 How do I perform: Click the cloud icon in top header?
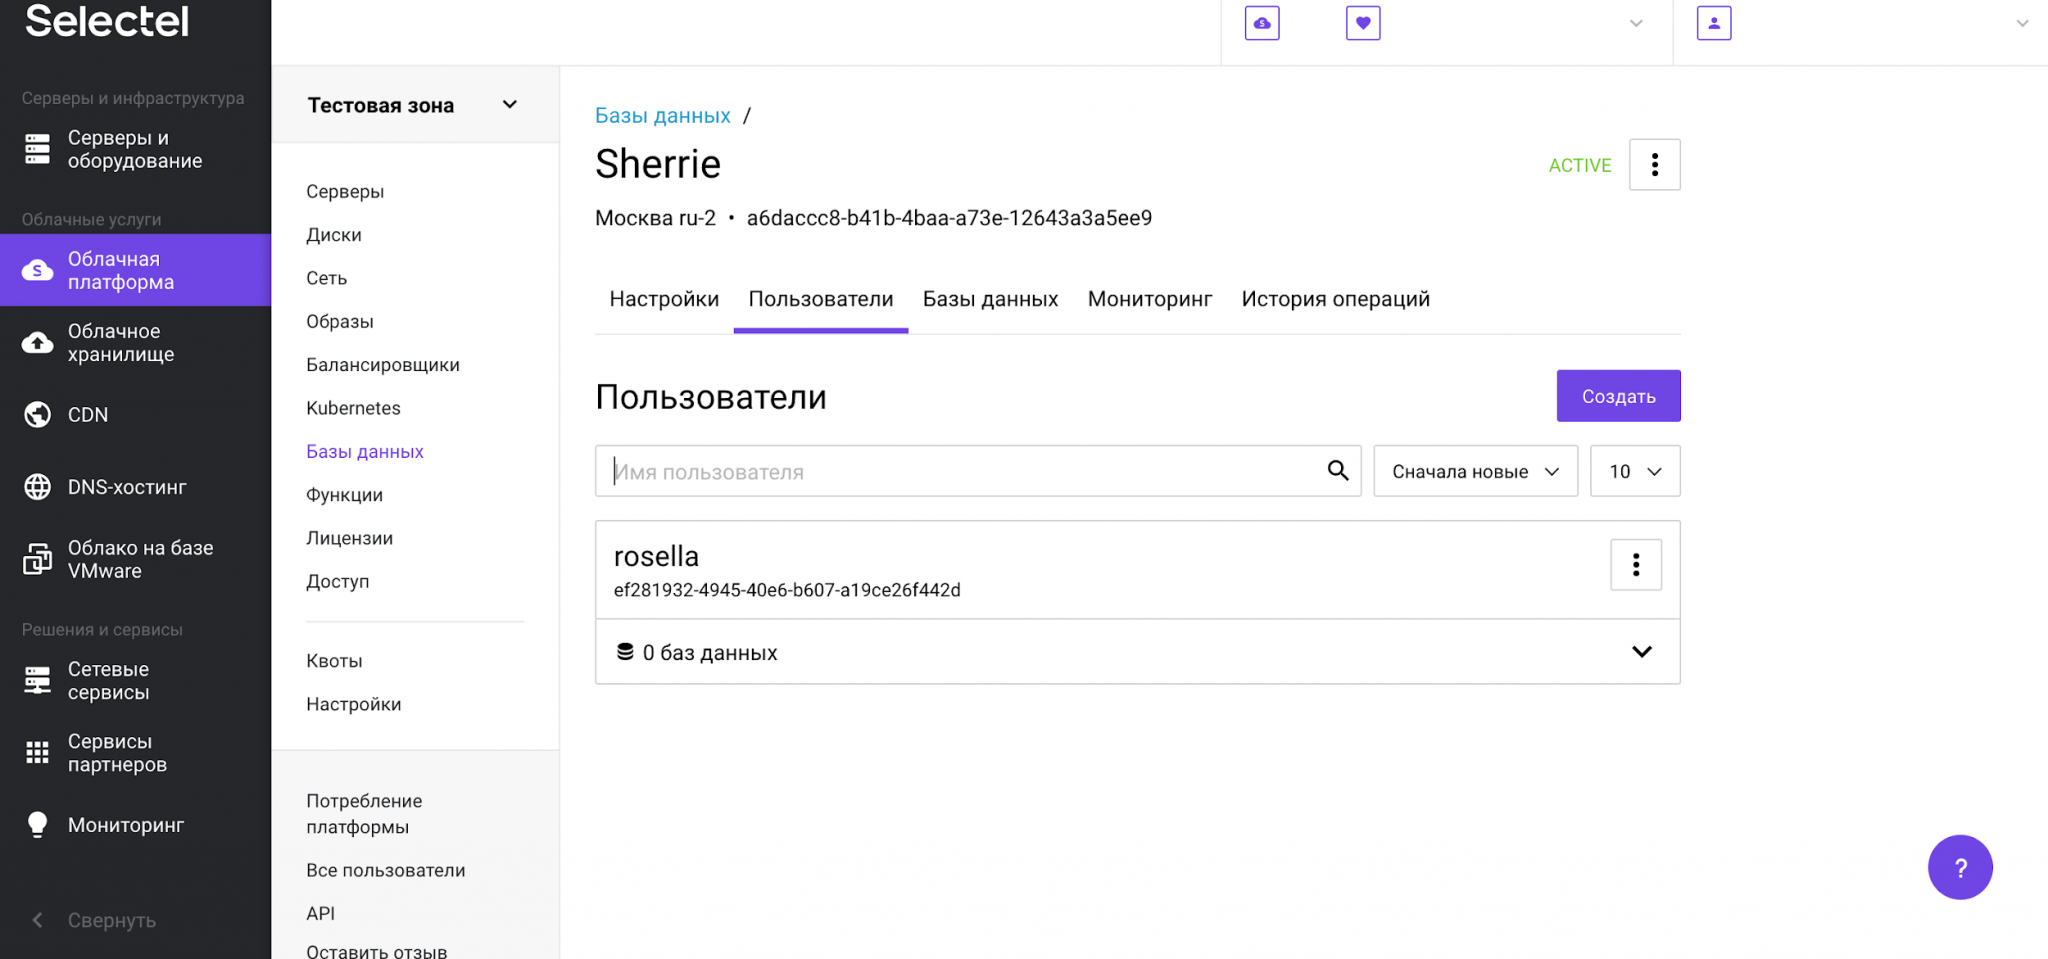(1262, 23)
